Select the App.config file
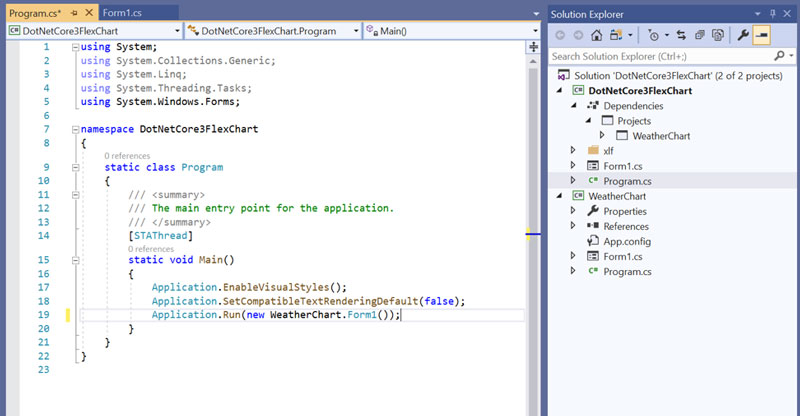800x416 pixels. point(627,241)
